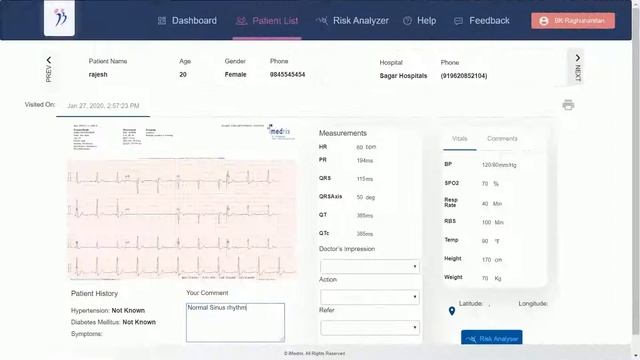
Task: Switch to the Vitals tab
Action: tap(460, 139)
